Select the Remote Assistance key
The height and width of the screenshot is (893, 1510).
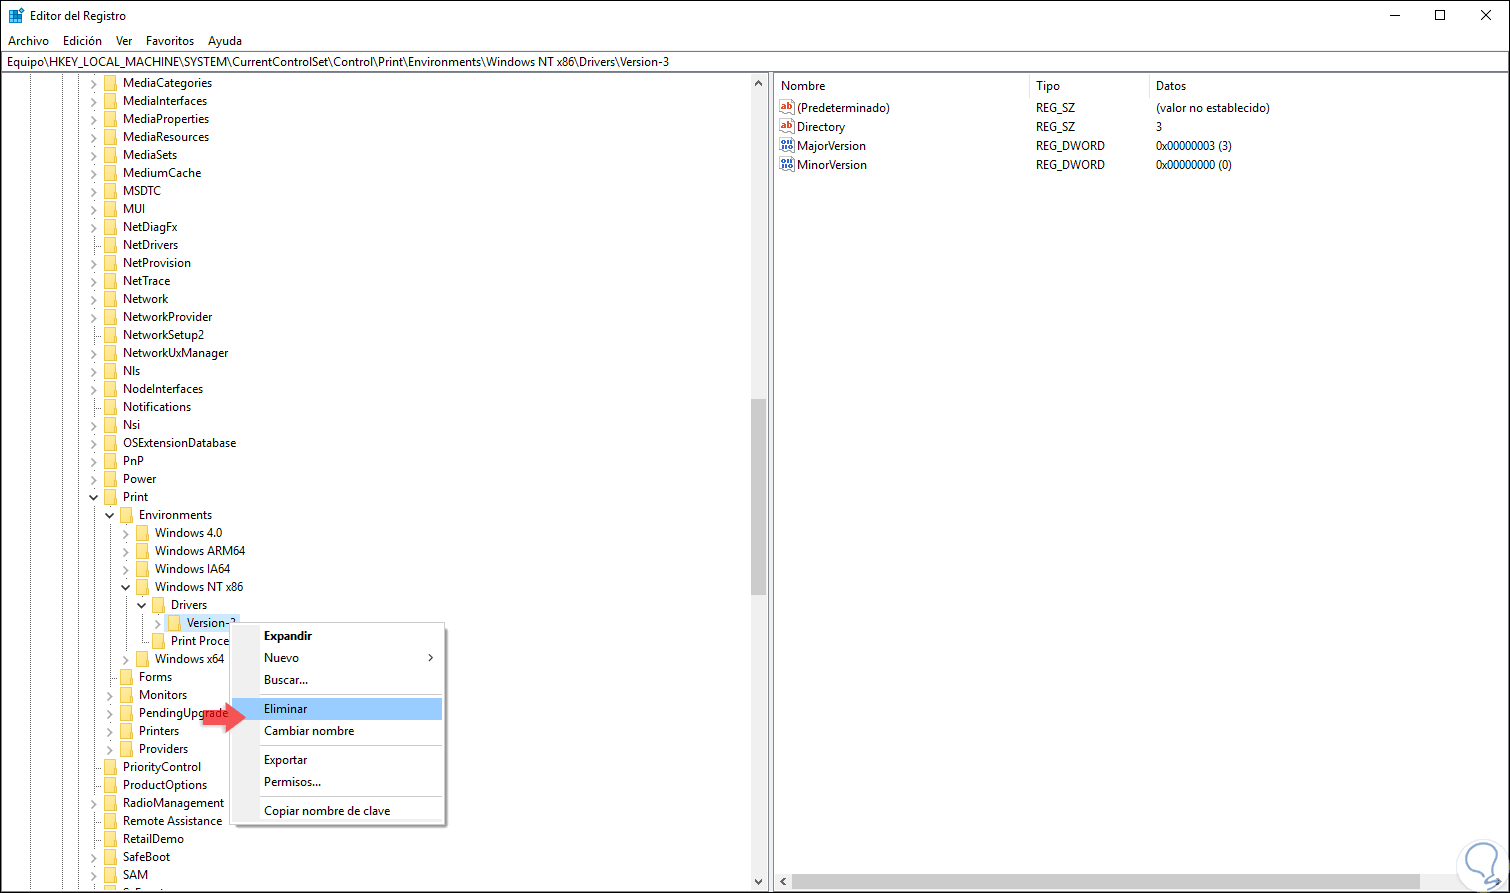click(x=173, y=821)
